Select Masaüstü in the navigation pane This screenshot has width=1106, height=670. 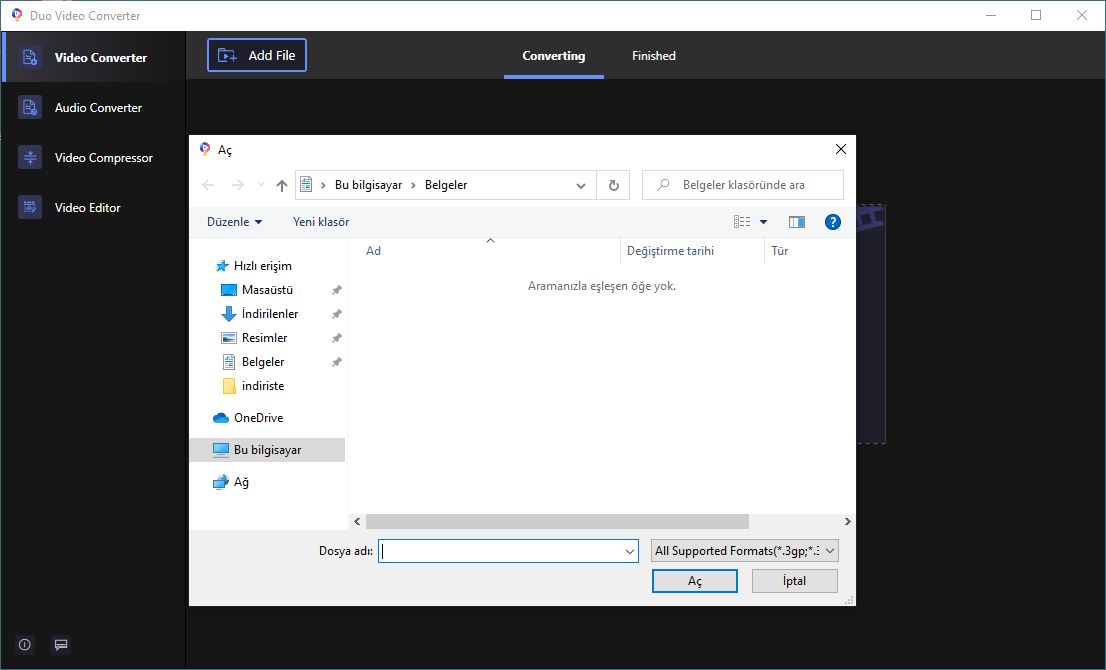point(267,290)
